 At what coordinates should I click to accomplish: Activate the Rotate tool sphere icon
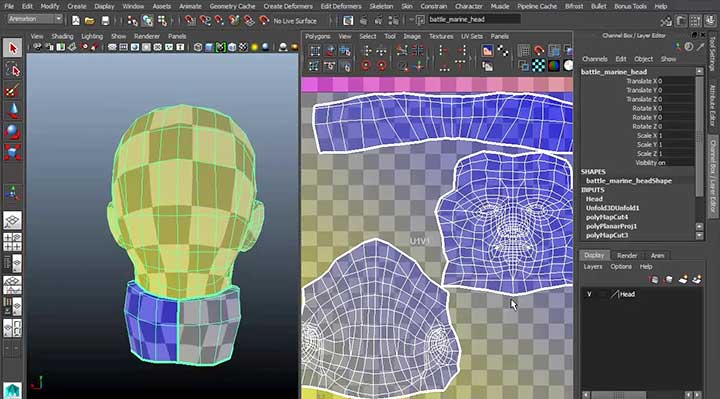coord(12,132)
